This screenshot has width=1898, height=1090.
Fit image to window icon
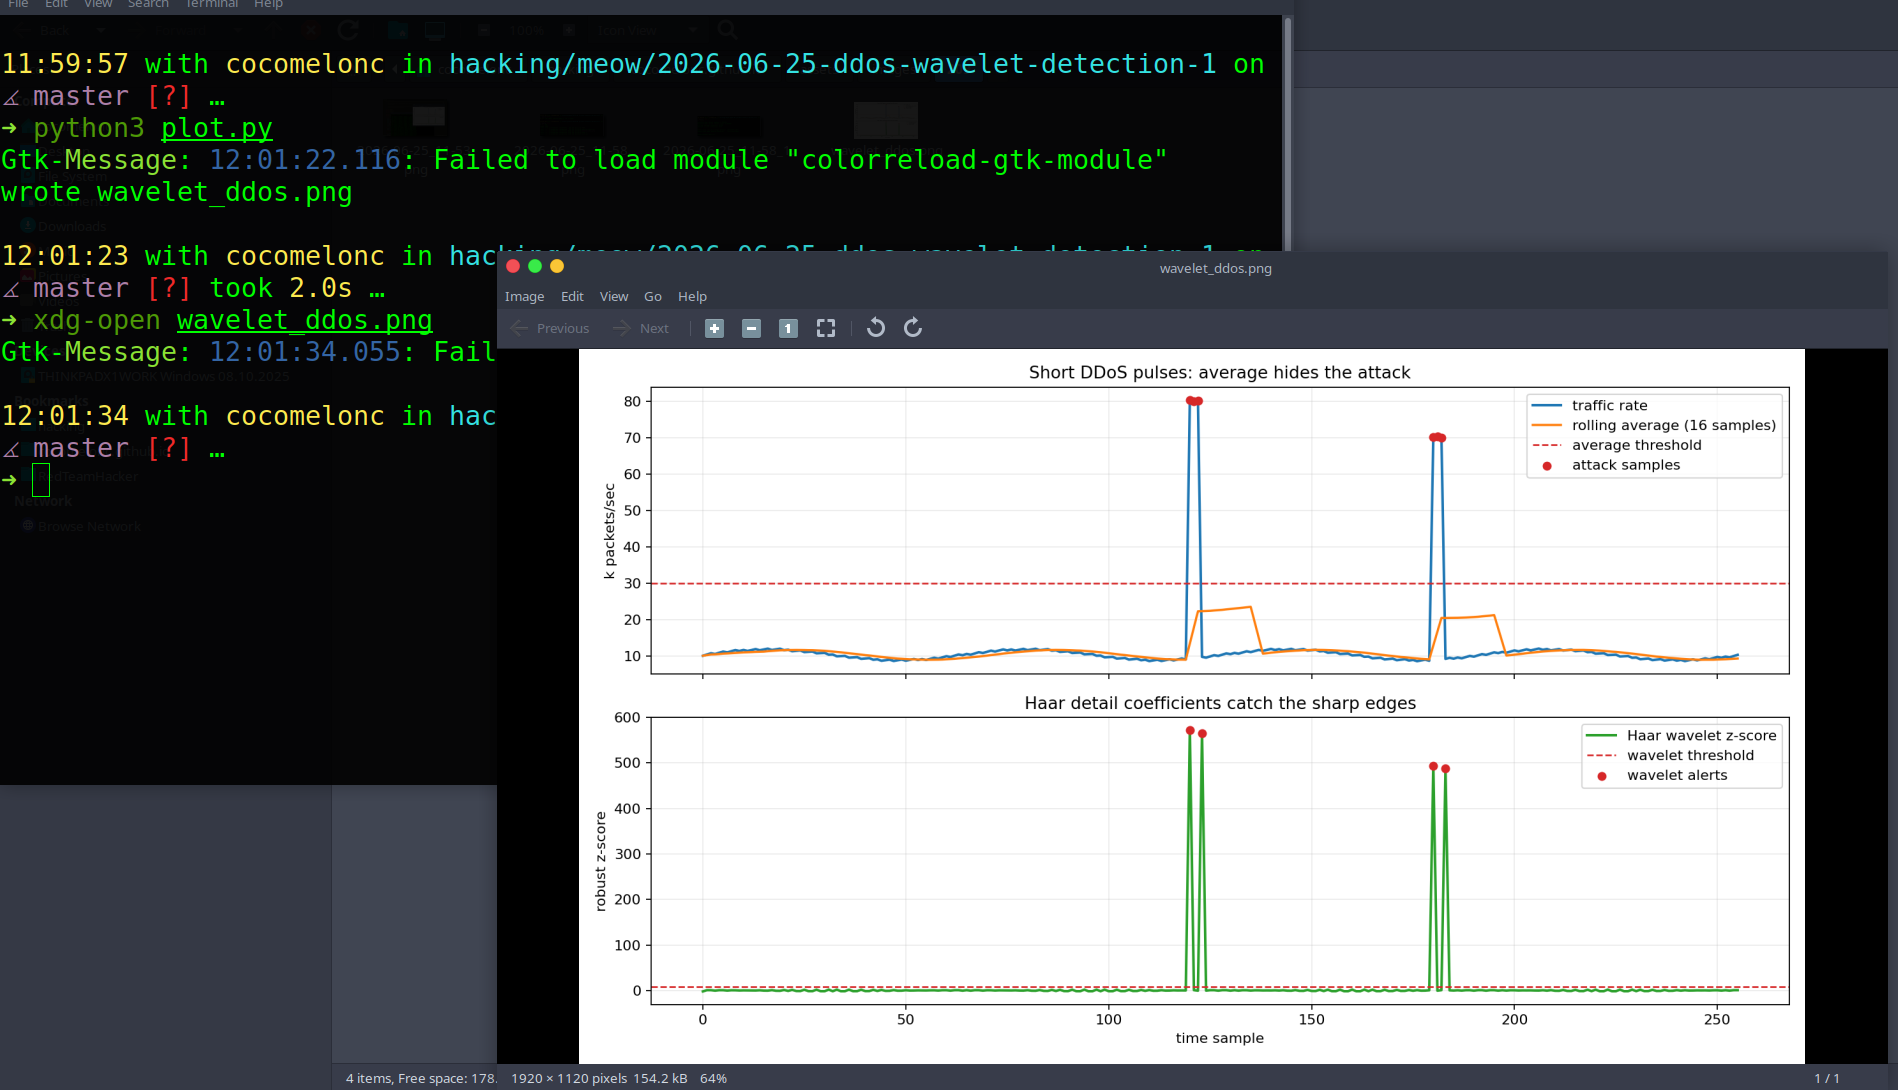point(825,328)
